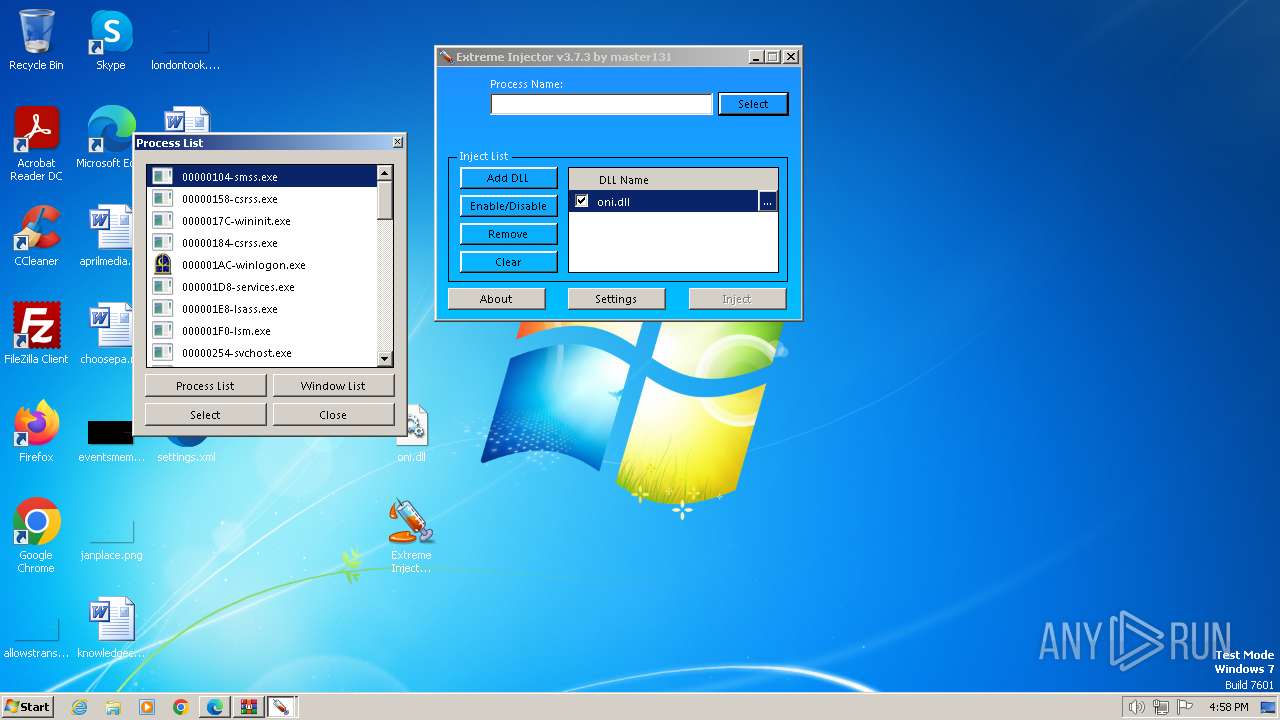Select 00000158-csrss.exe in the process list

point(262,199)
